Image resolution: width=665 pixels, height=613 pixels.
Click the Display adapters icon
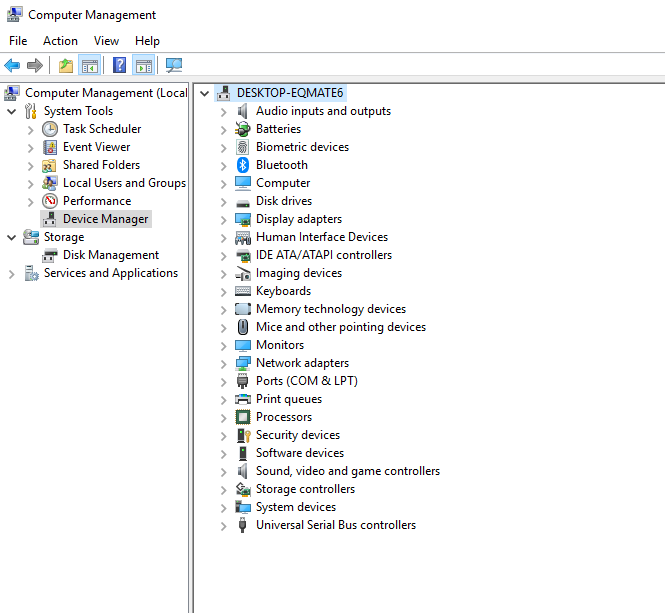coord(243,219)
